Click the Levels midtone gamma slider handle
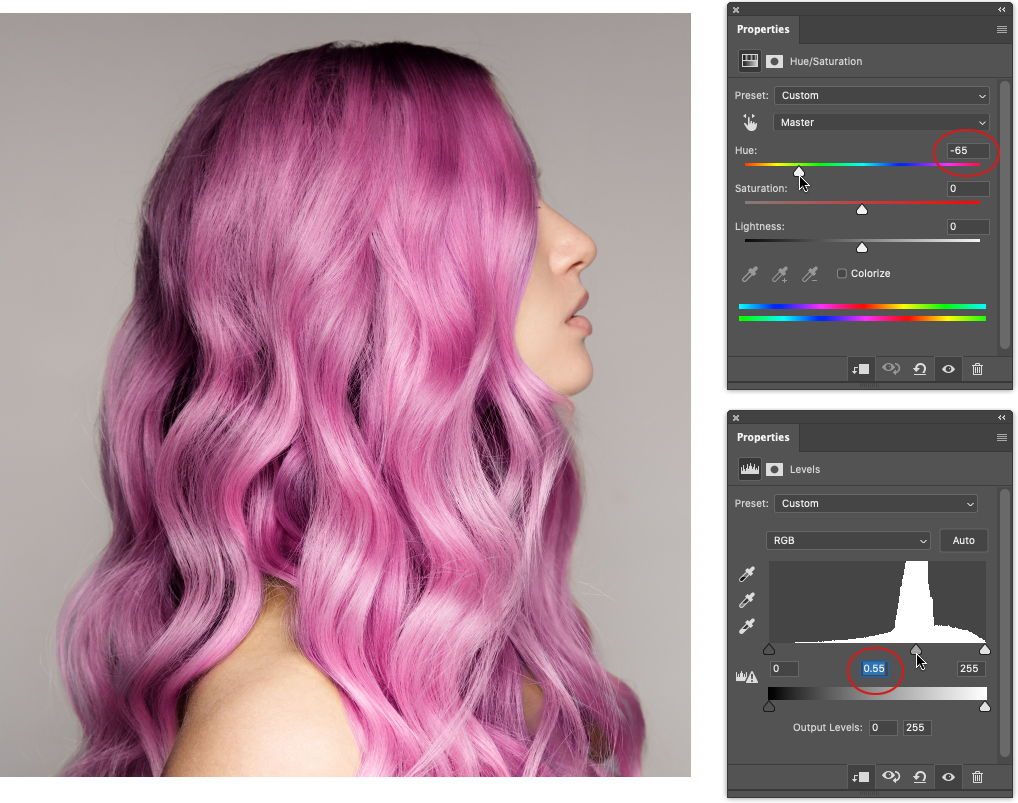 click(915, 650)
